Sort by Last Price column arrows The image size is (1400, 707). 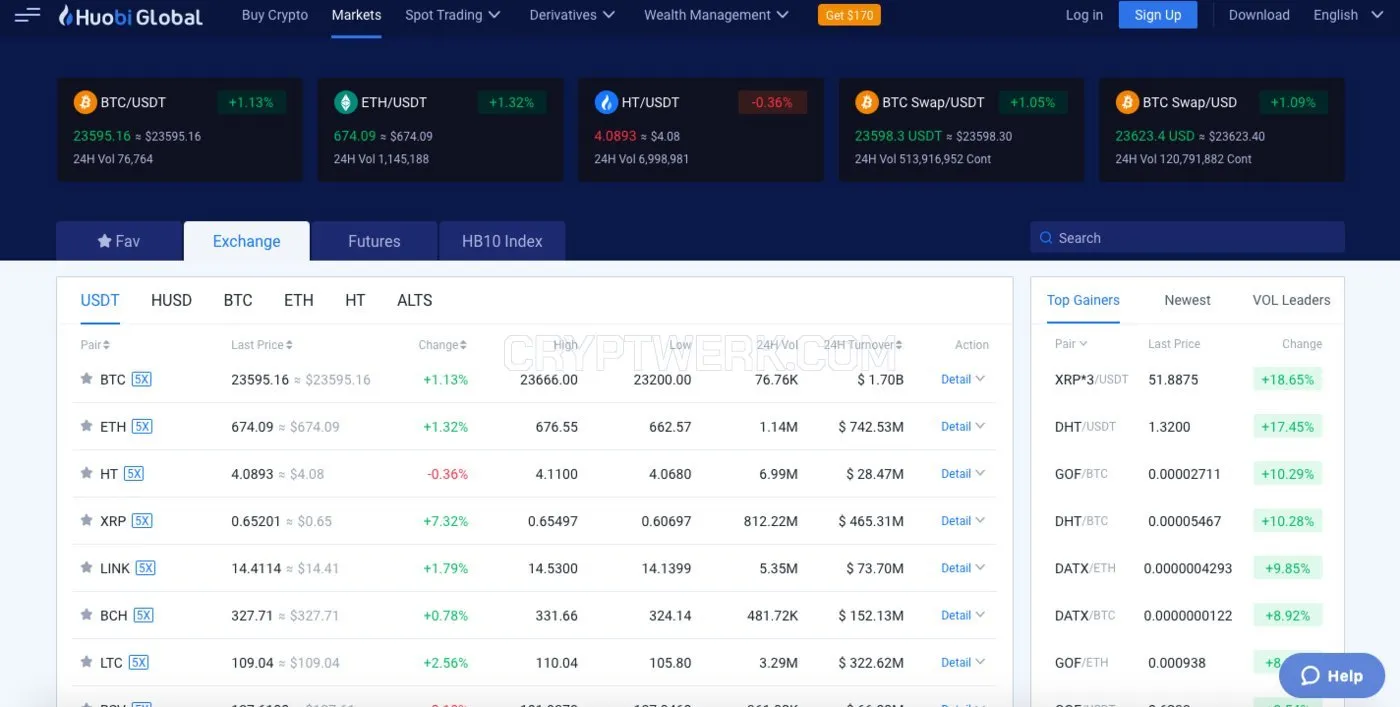click(x=289, y=345)
